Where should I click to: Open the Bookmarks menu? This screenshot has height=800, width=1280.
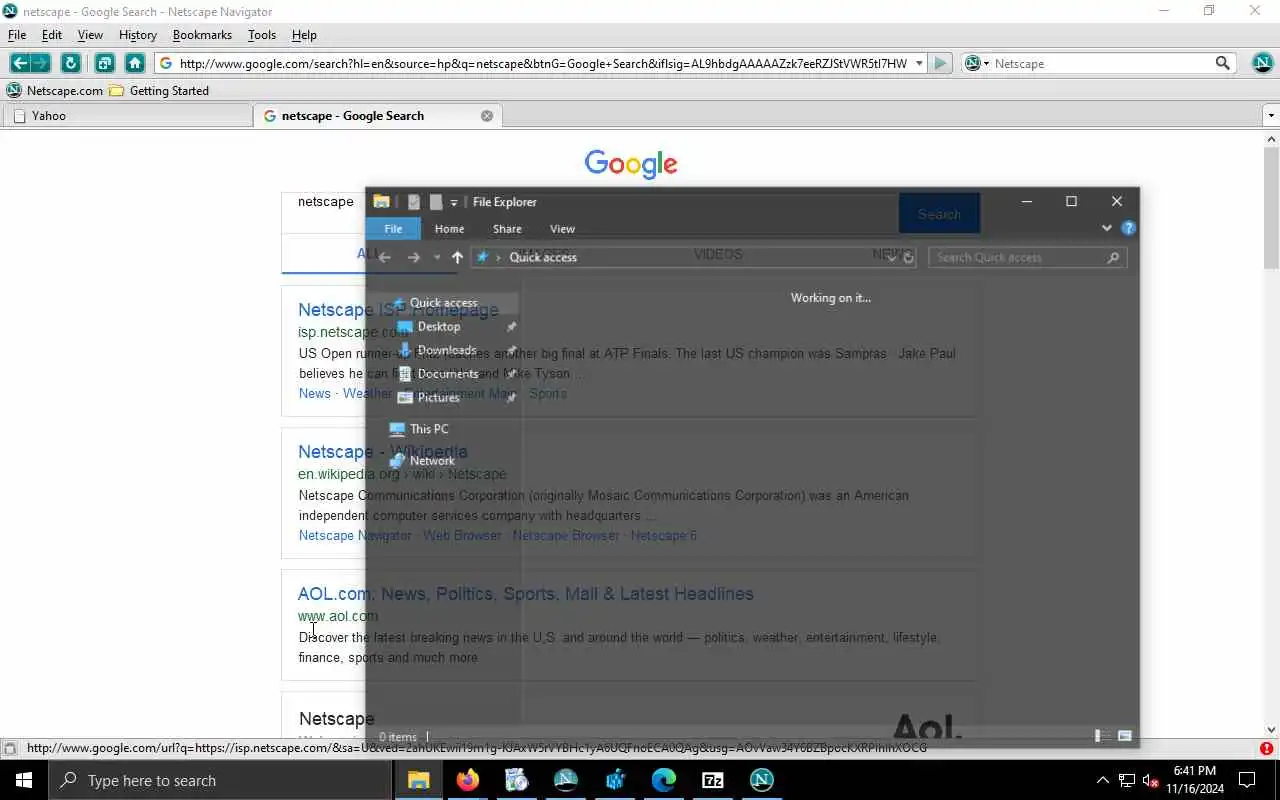tap(202, 35)
